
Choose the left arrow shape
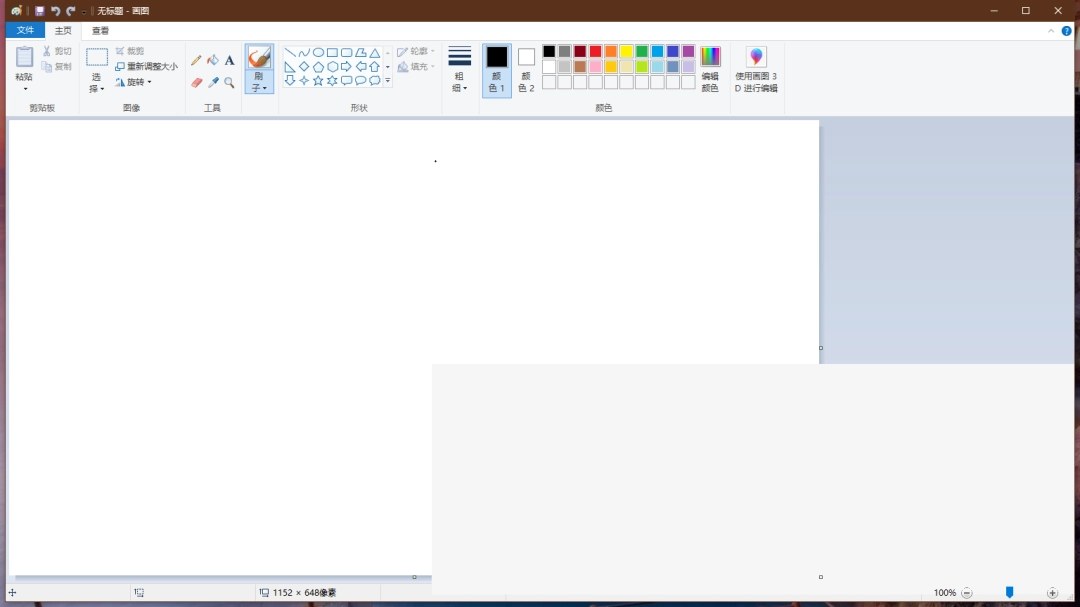[x=360, y=67]
